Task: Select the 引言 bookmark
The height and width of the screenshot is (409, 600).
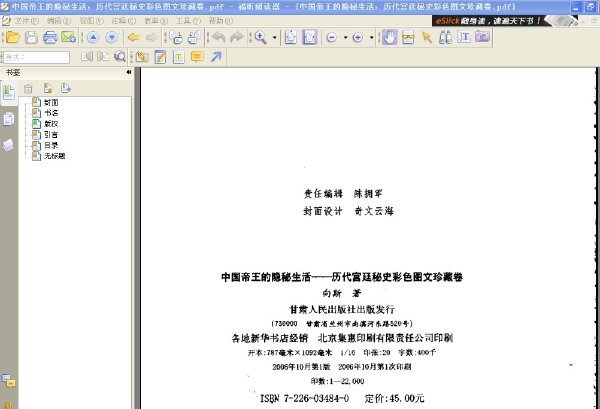Action: point(51,134)
